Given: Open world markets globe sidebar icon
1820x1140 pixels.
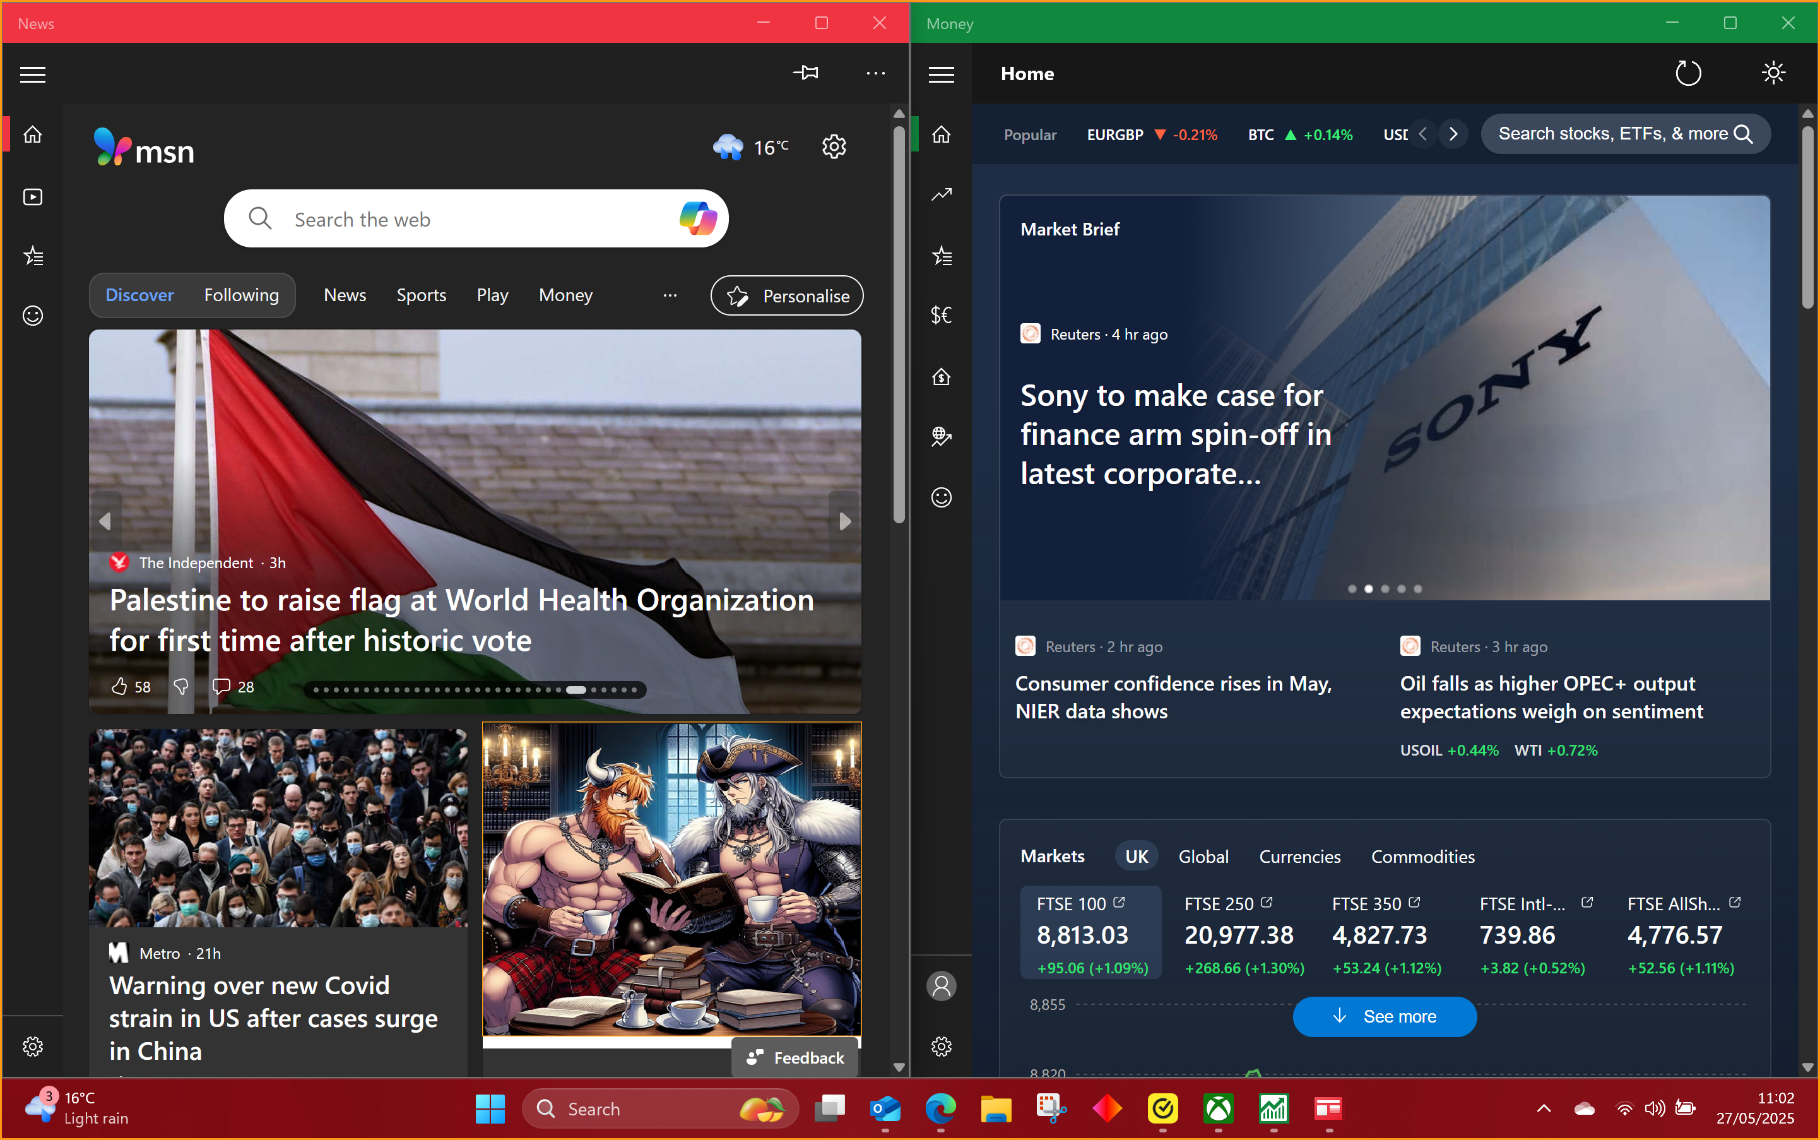Looking at the screenshot, I should tap(941, 437).
